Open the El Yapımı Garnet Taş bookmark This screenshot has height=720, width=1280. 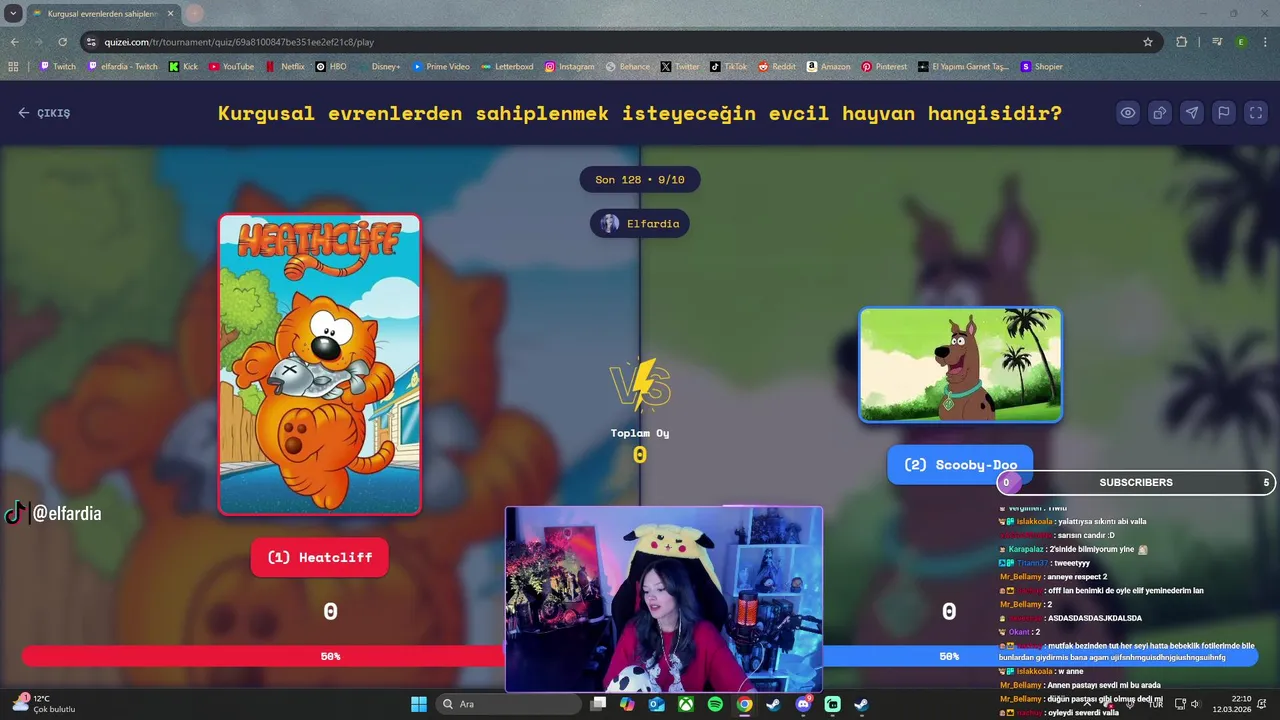point(964,67)
